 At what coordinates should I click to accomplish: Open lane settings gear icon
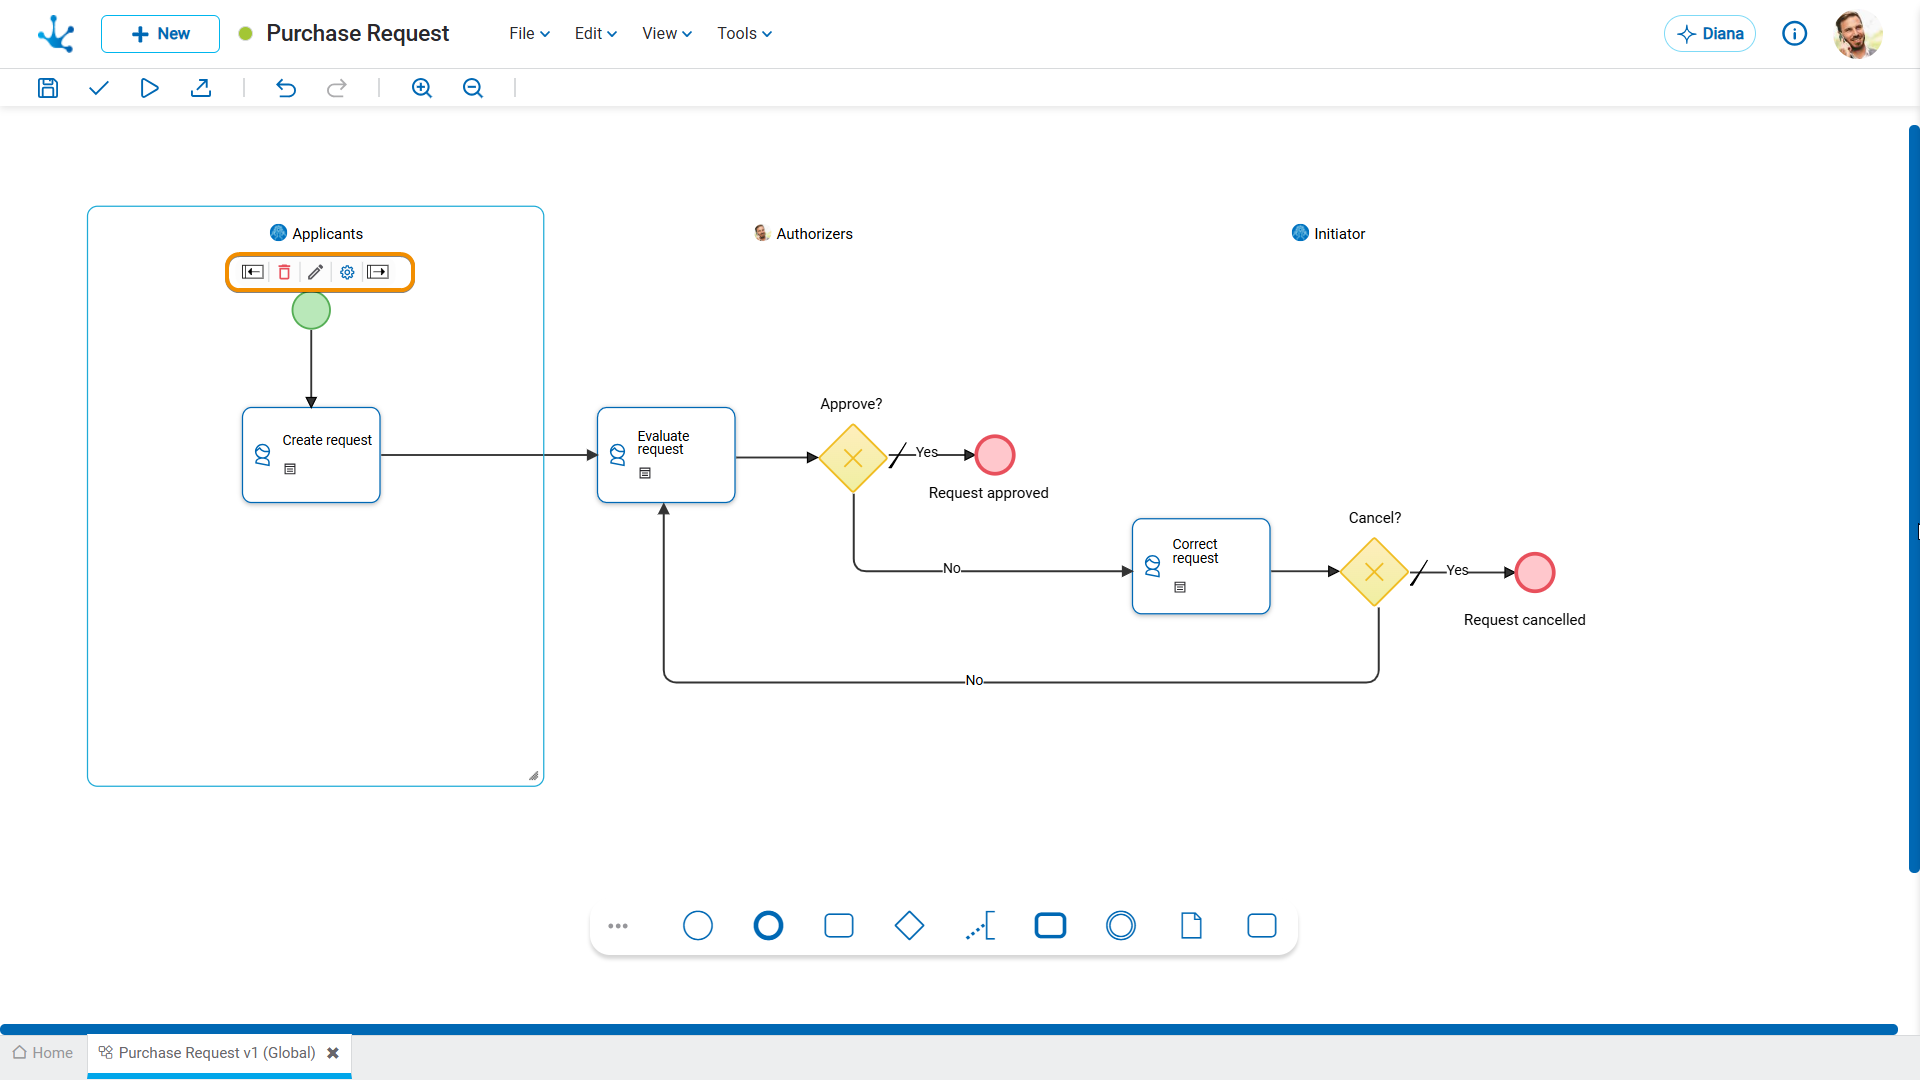point(347,272)
